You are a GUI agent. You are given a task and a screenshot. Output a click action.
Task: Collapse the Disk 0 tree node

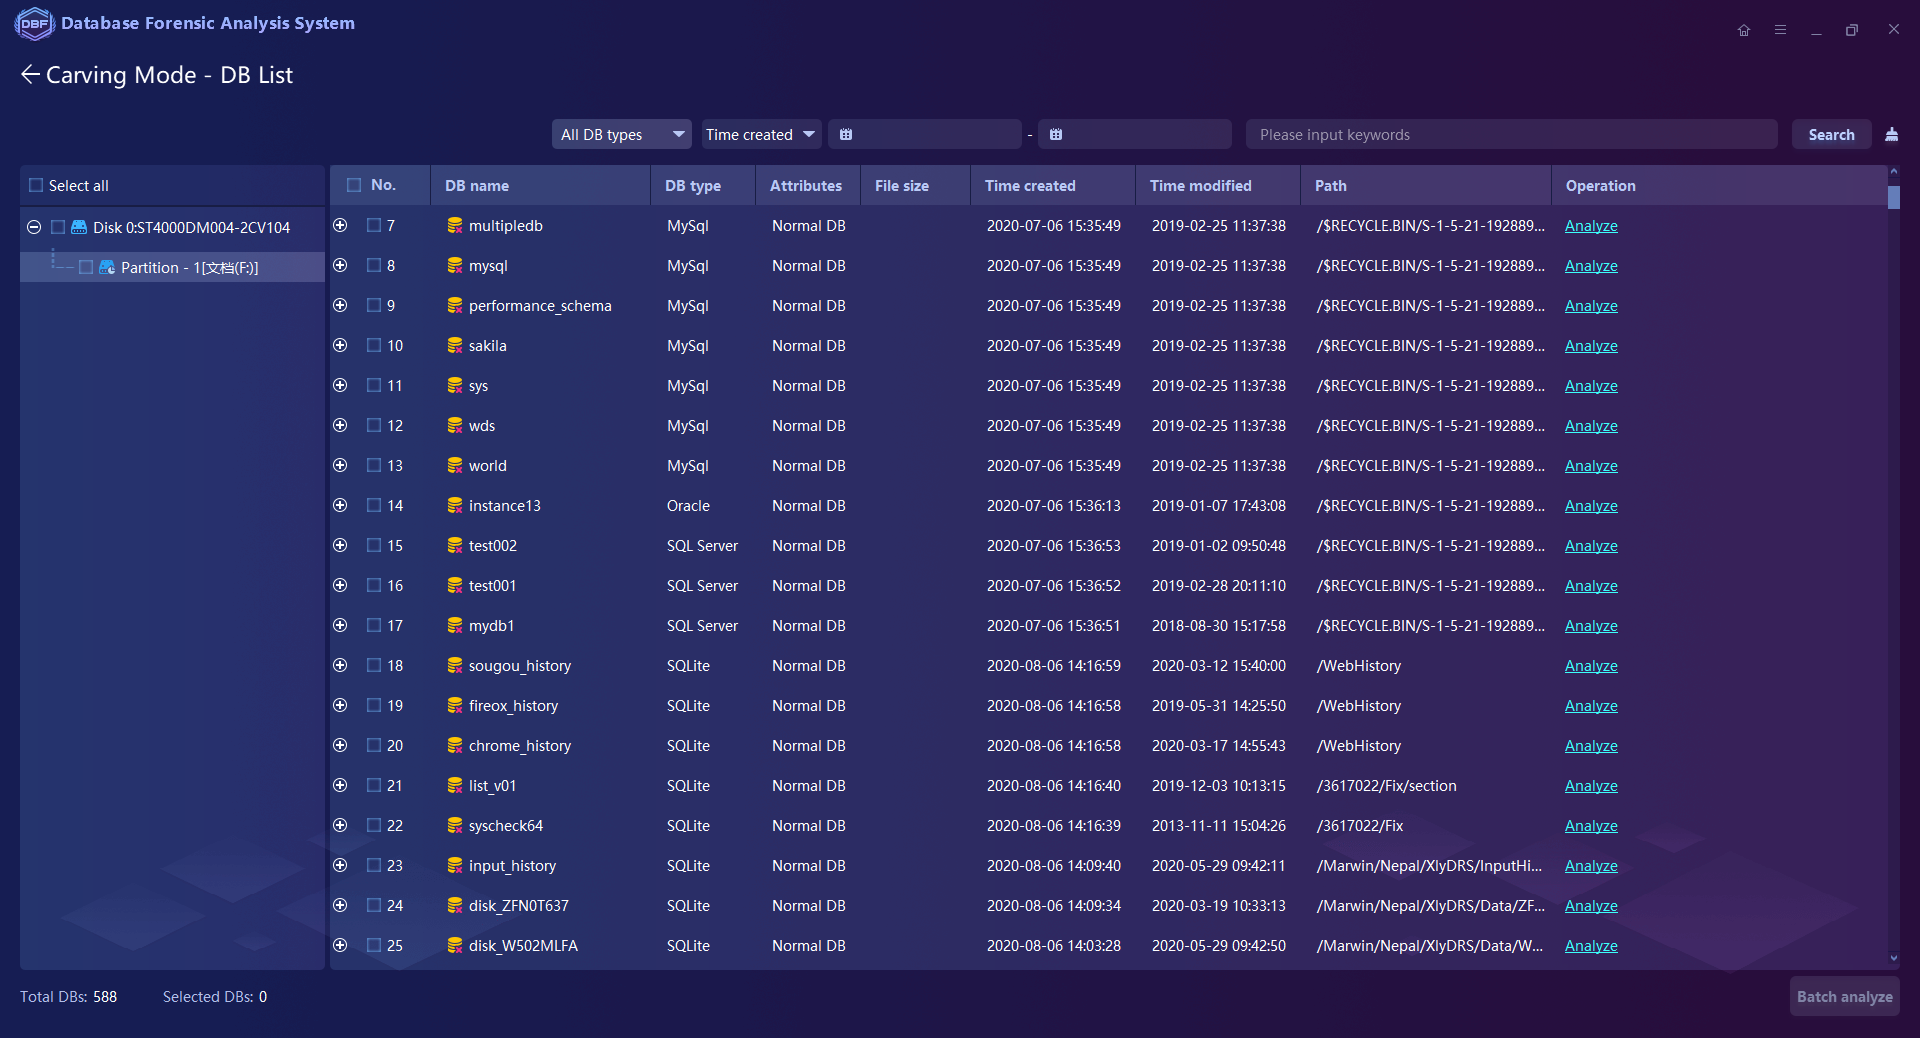[34, 228]
